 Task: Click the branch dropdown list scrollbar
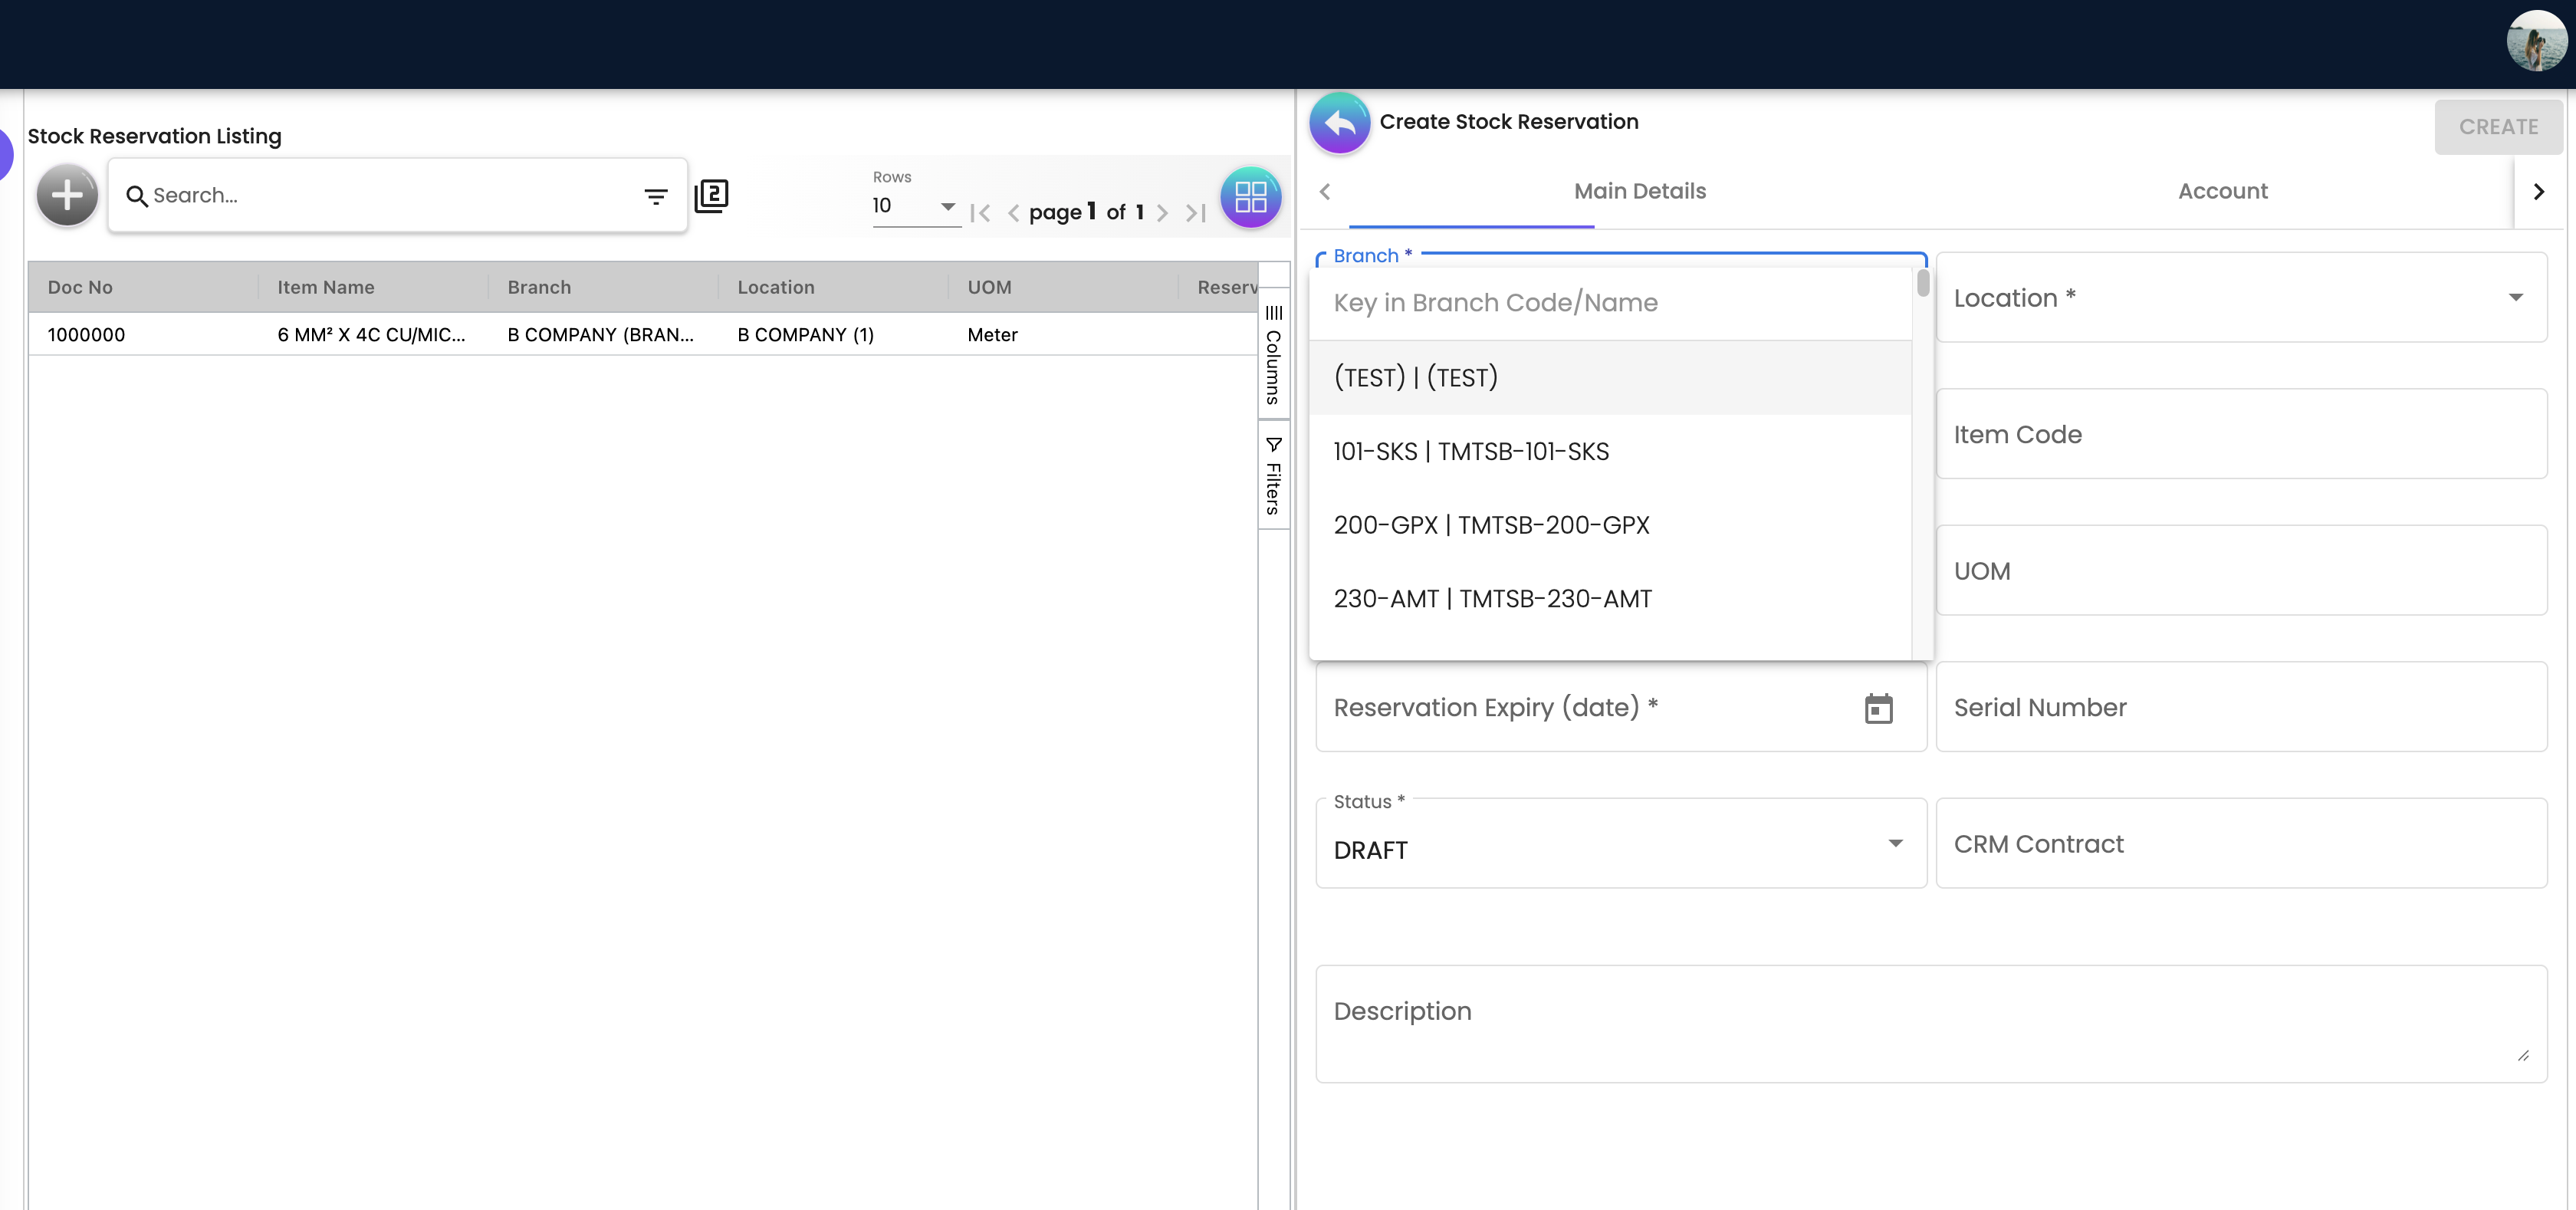point(1922,283)
